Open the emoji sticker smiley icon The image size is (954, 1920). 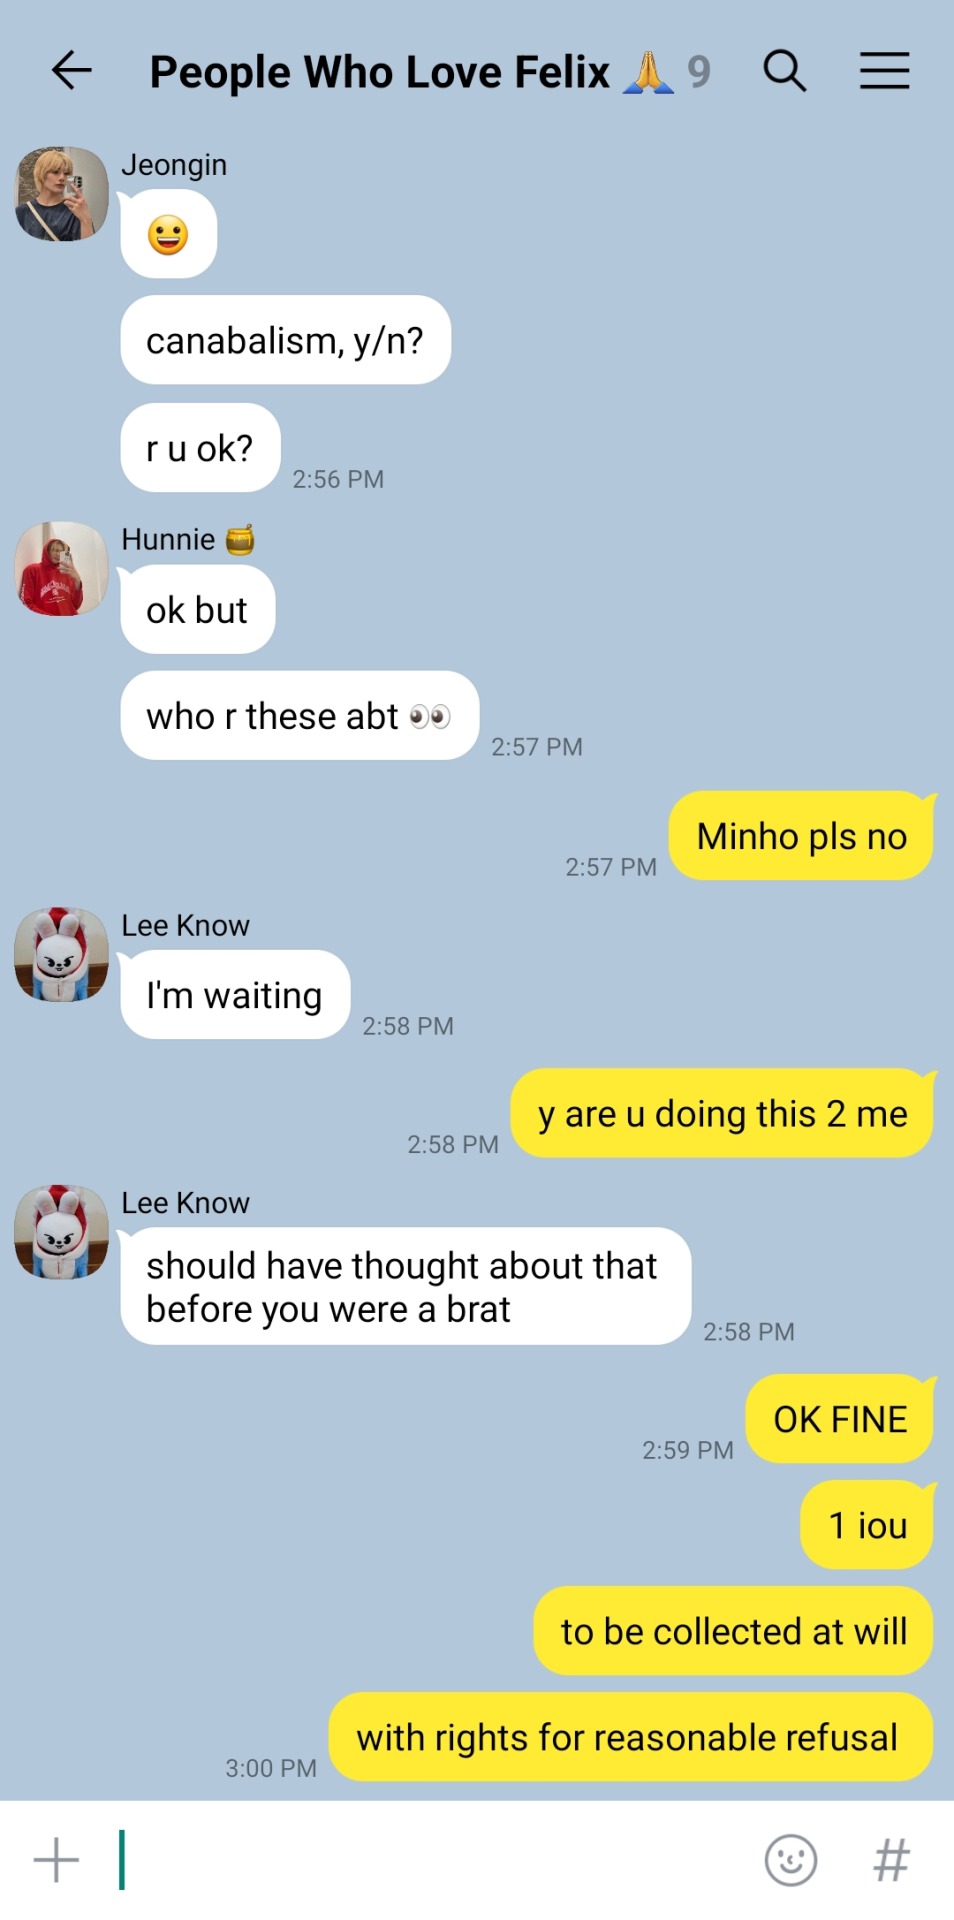(x=791, y=1860)
